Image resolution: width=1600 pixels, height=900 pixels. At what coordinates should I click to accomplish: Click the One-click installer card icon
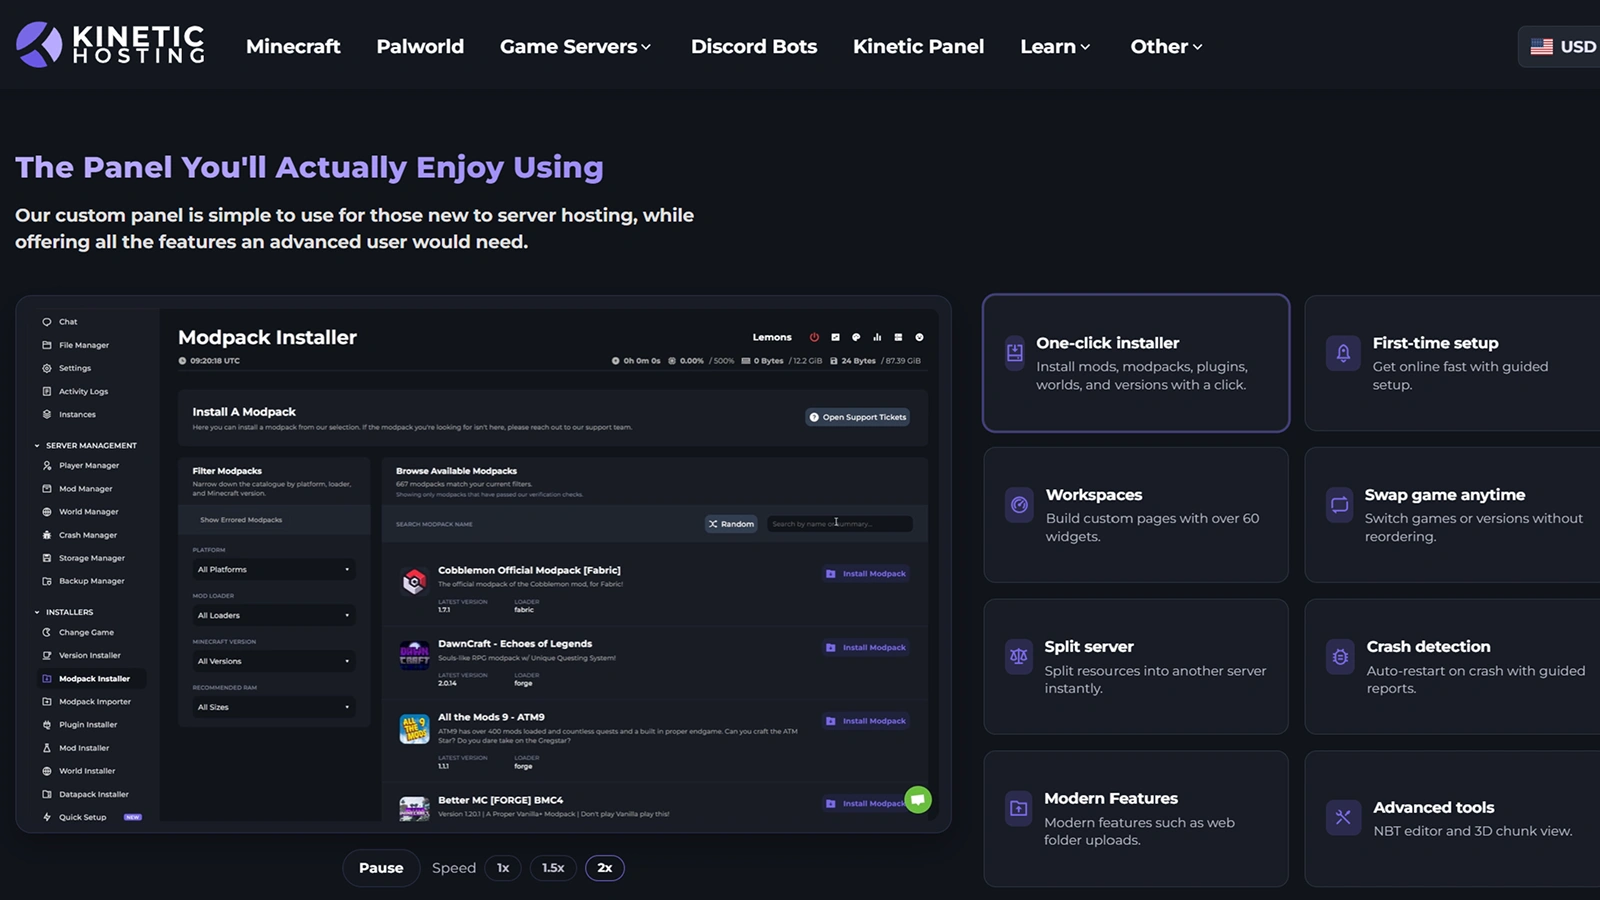(1014, 353)
